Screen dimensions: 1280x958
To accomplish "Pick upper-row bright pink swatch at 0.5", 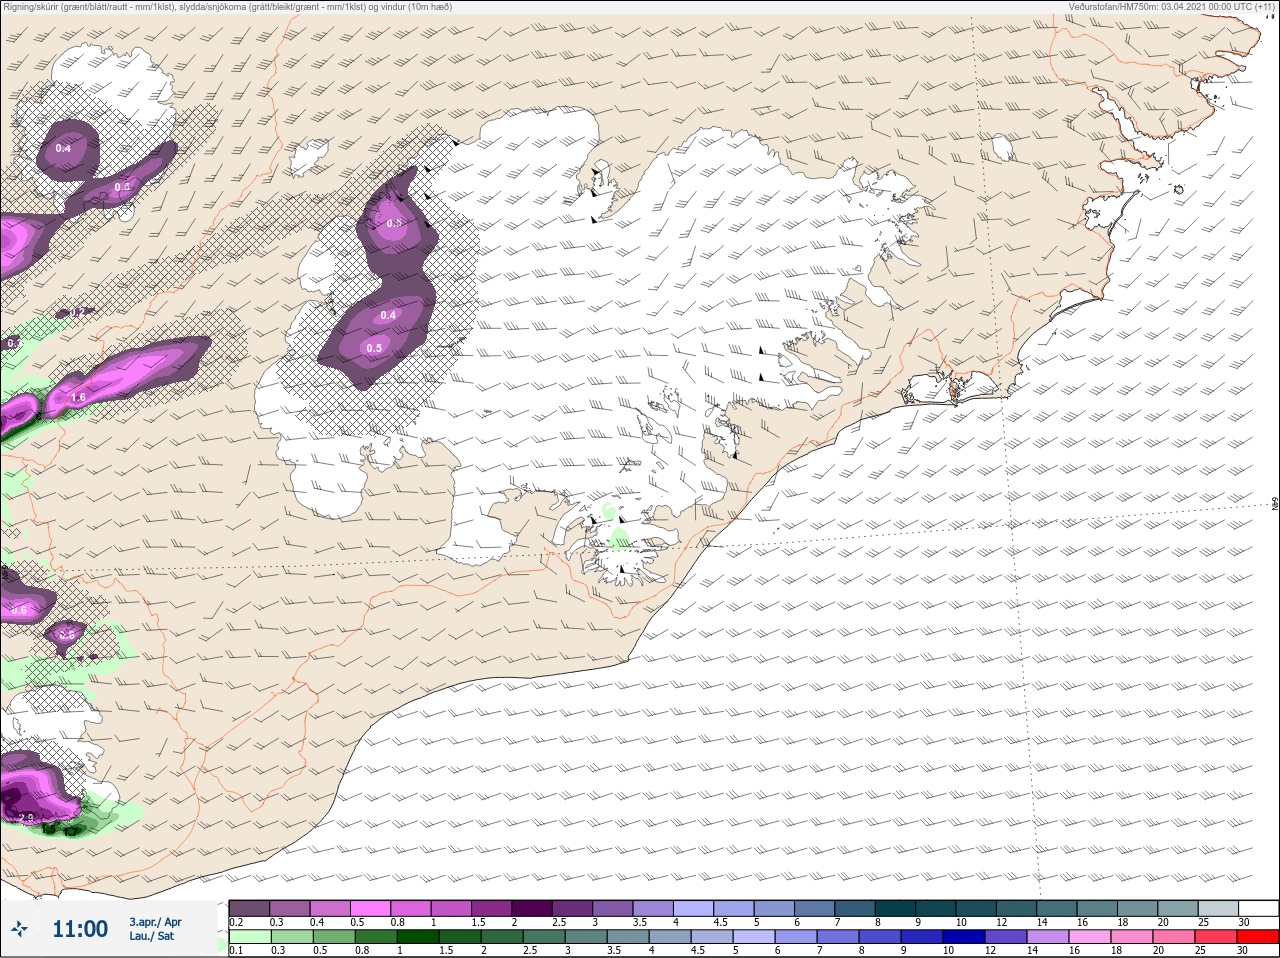I will (x=370, y=908).
